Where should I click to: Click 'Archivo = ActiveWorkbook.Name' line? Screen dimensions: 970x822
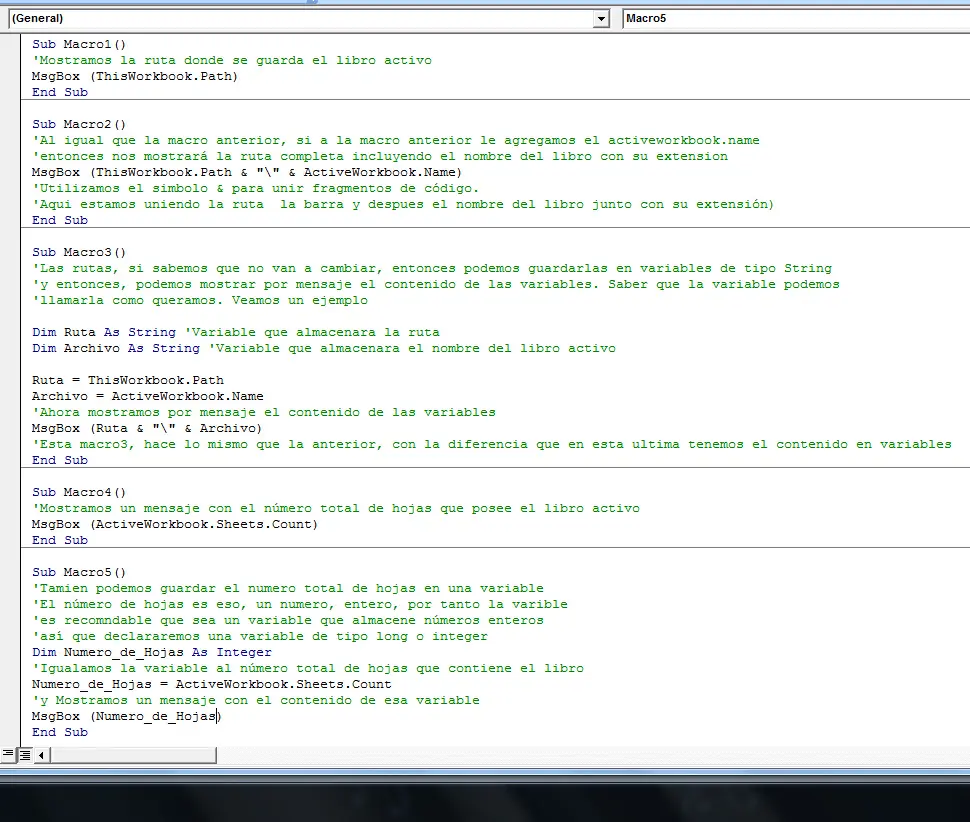click(148, 396)
